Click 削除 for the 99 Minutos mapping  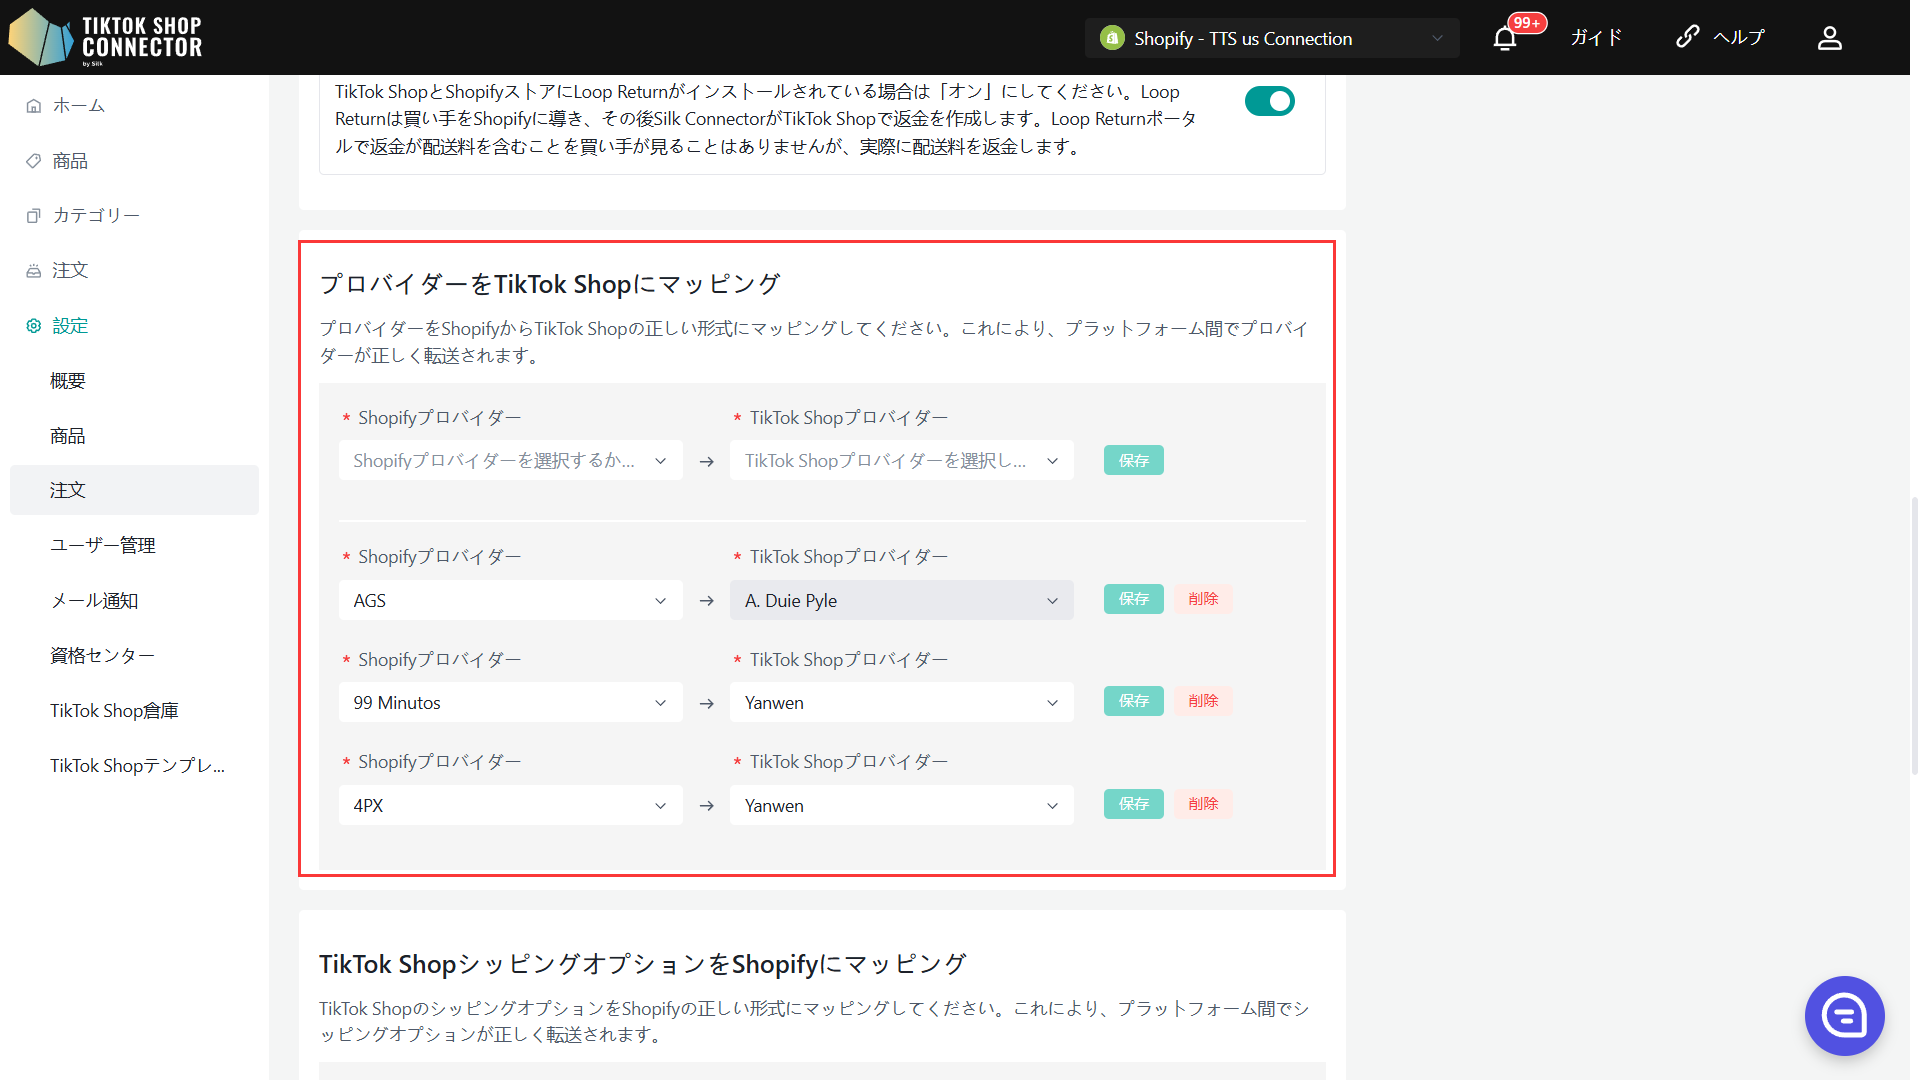[x=1203, y=701]
